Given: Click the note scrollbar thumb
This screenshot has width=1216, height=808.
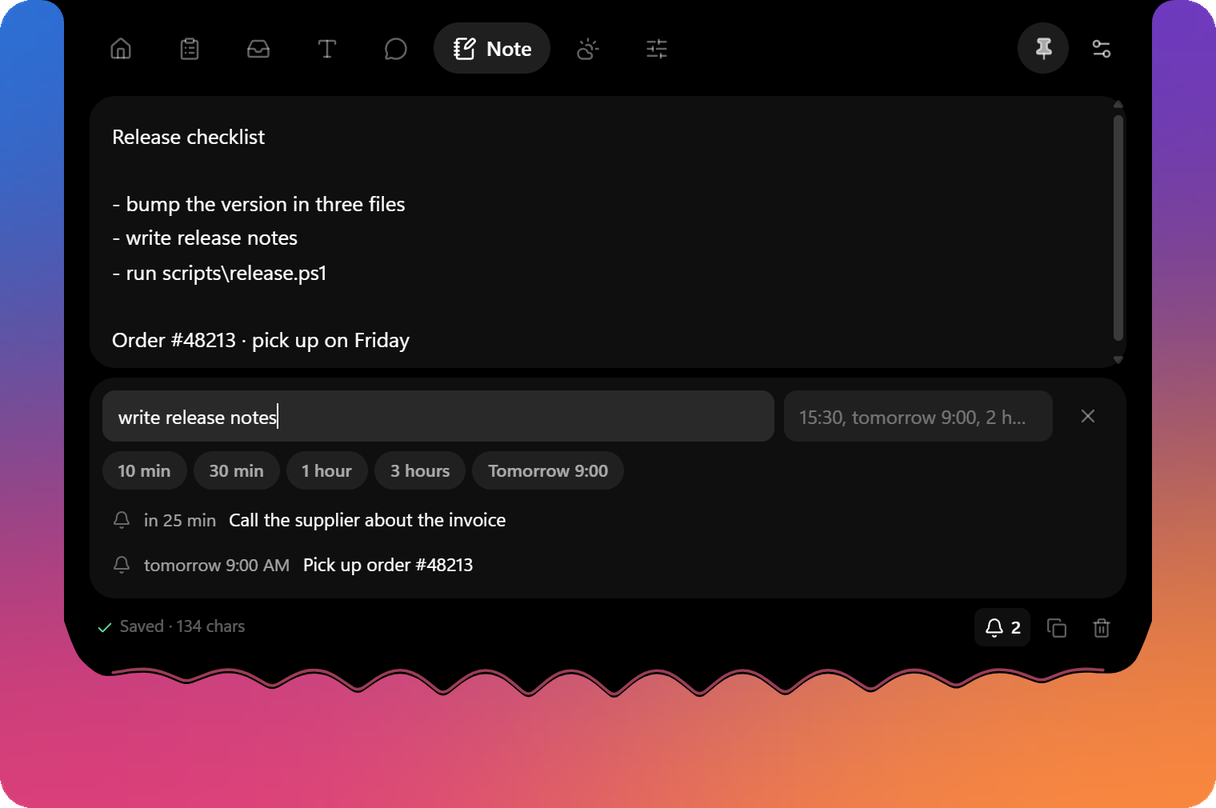Looking at the screenshot, I should (x=1118, y=227).
